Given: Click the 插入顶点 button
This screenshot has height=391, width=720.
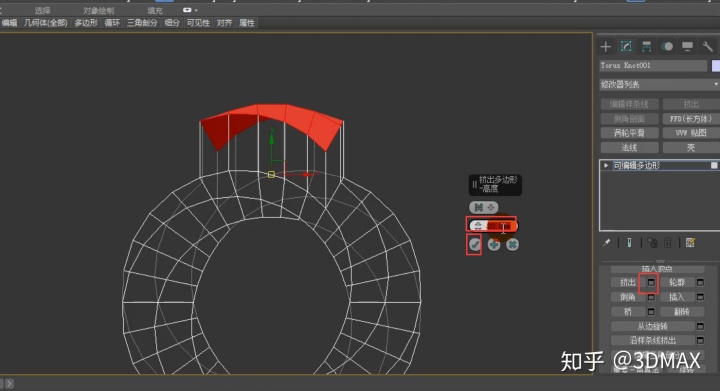Looking at the screenshot, I should [x=657, y=268].
